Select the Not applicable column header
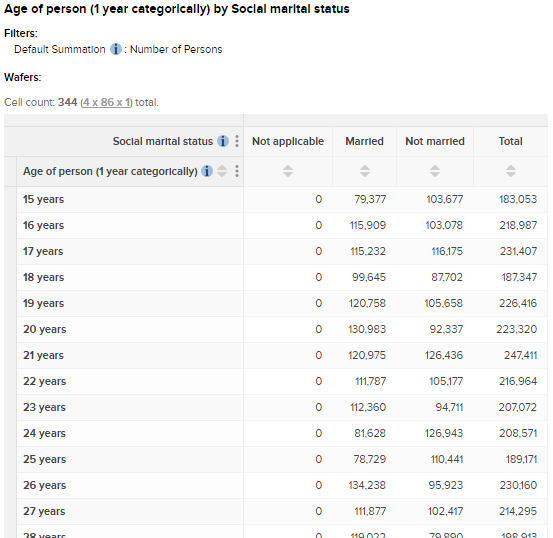Screen dimensions: 553x538 pyautogui.click(x=288, y=141)
